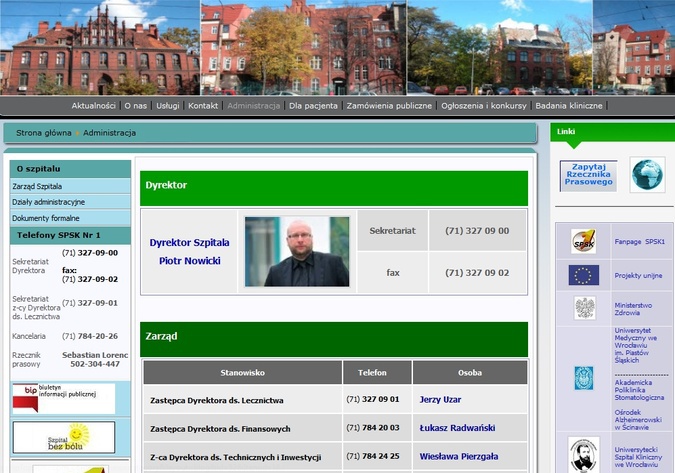
Task: Click the Osoba column header
Action: [470, 373]
